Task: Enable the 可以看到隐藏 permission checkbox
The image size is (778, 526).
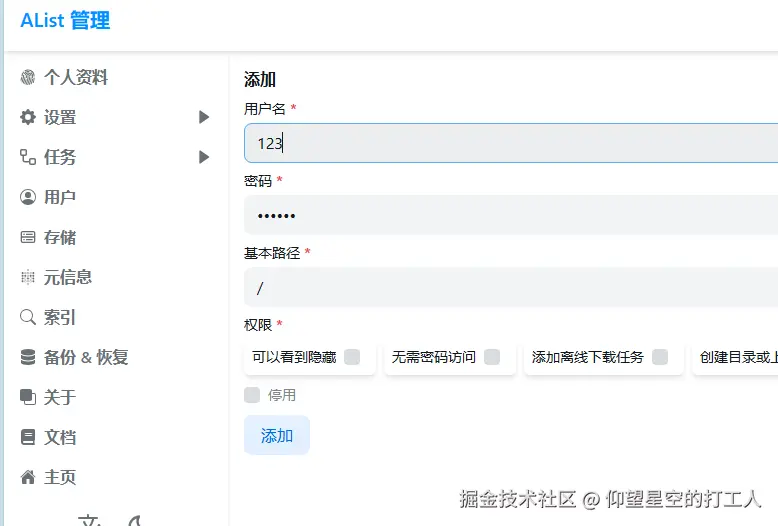Action: (x=352, y=357)
